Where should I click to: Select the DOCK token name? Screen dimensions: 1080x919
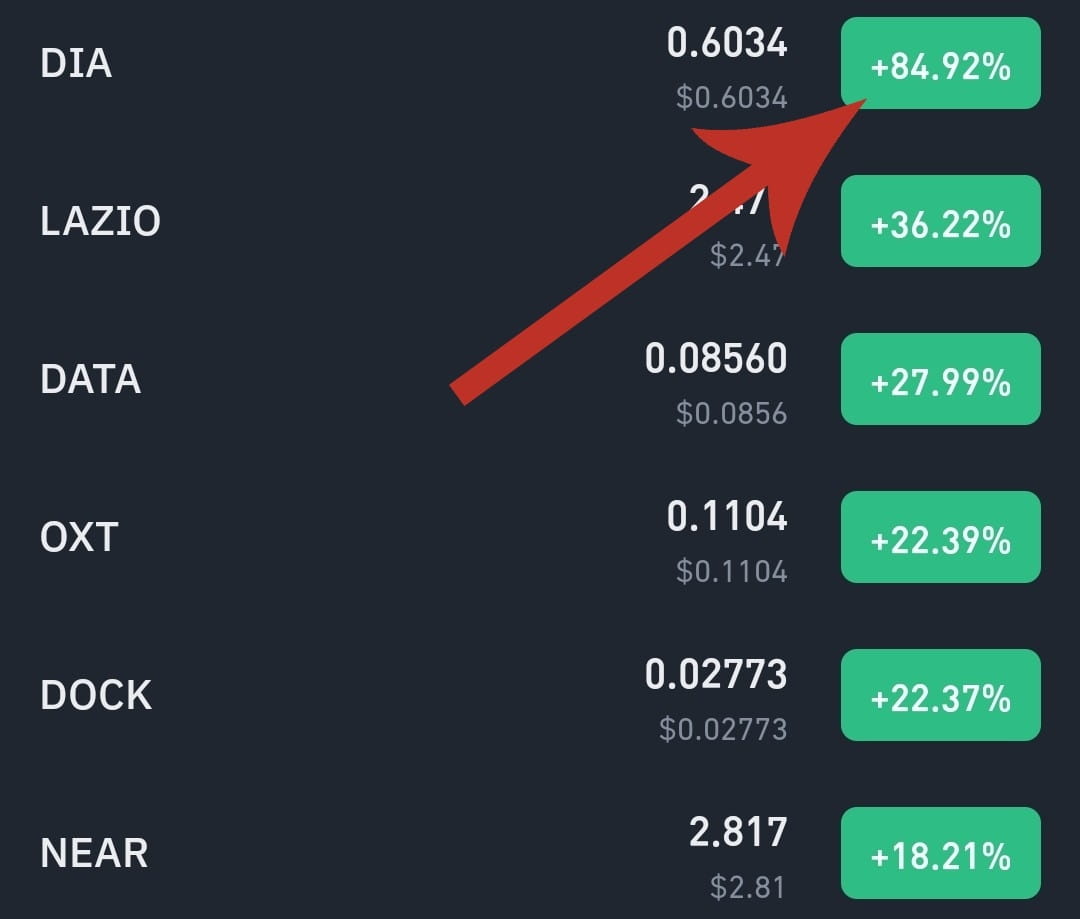pyautogui.click(x=96, y=694)
